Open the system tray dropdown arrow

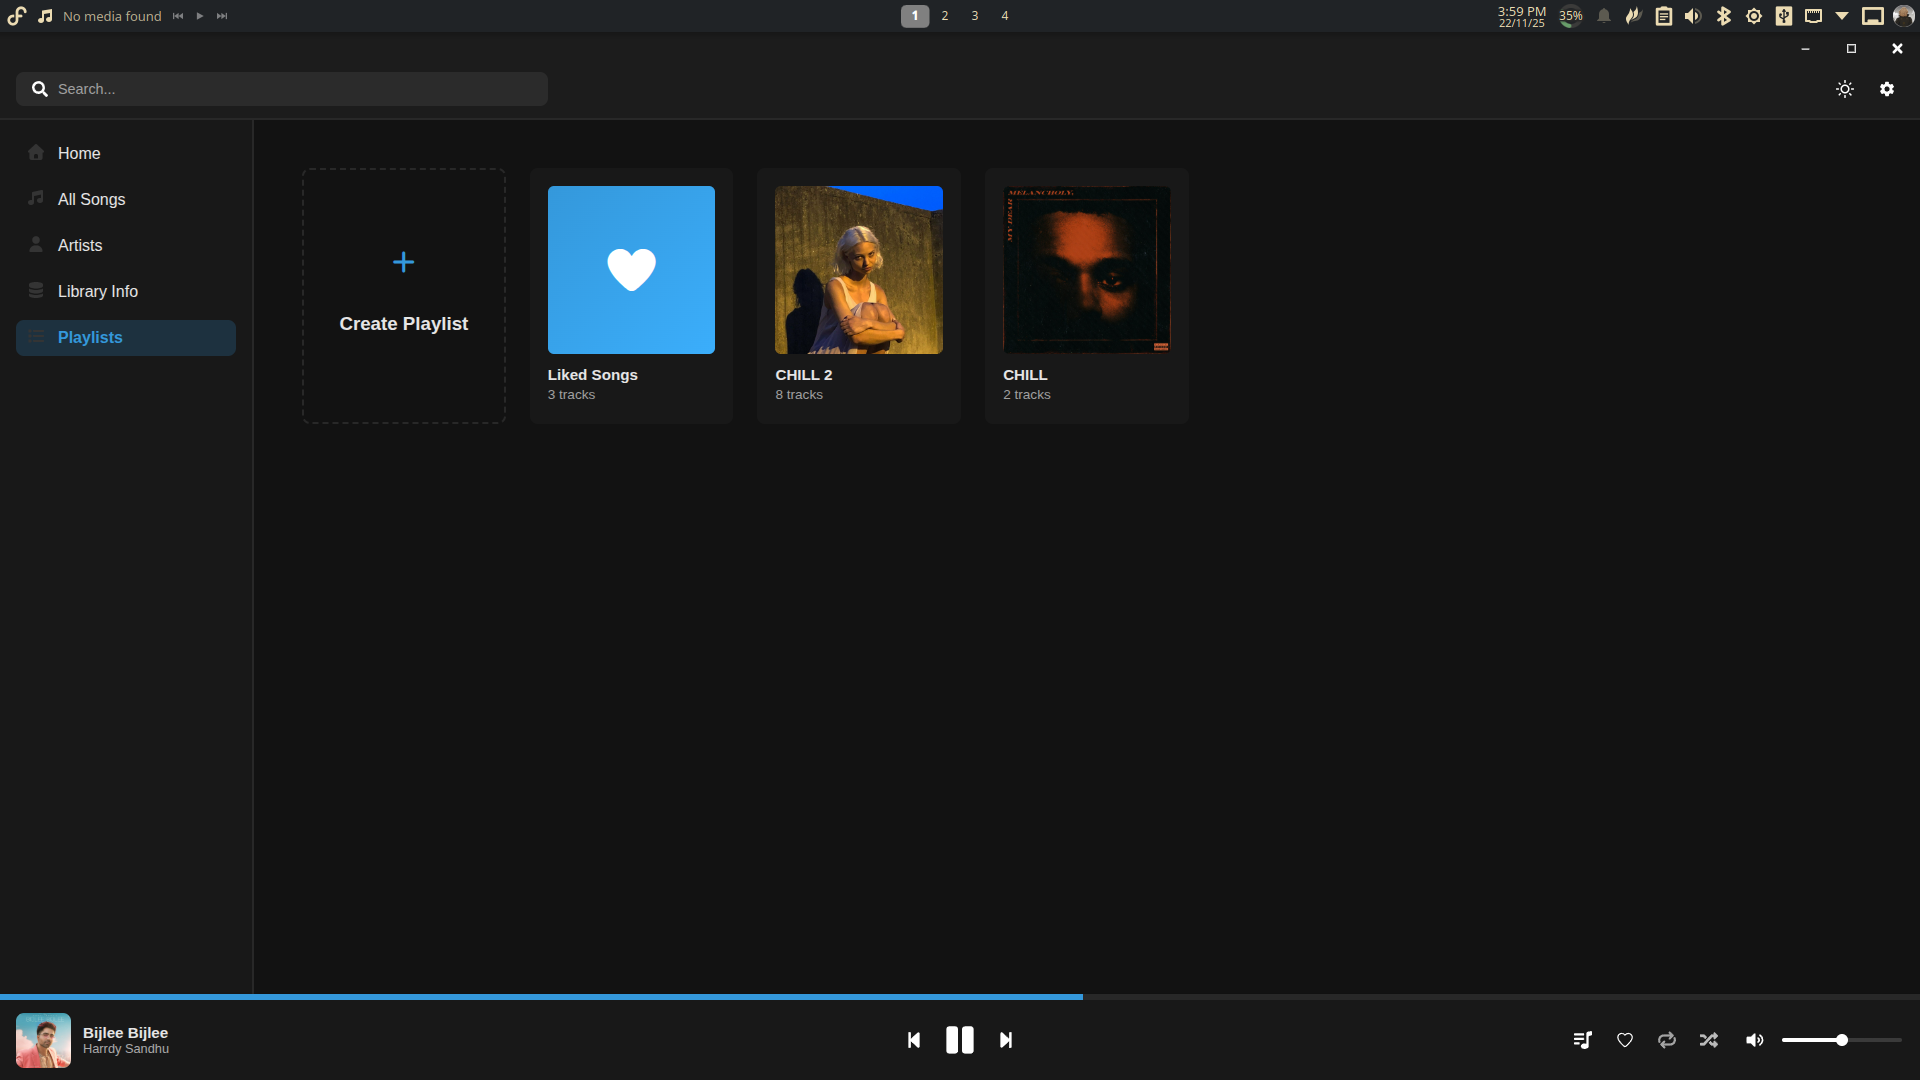click(x=1841, y=15)
